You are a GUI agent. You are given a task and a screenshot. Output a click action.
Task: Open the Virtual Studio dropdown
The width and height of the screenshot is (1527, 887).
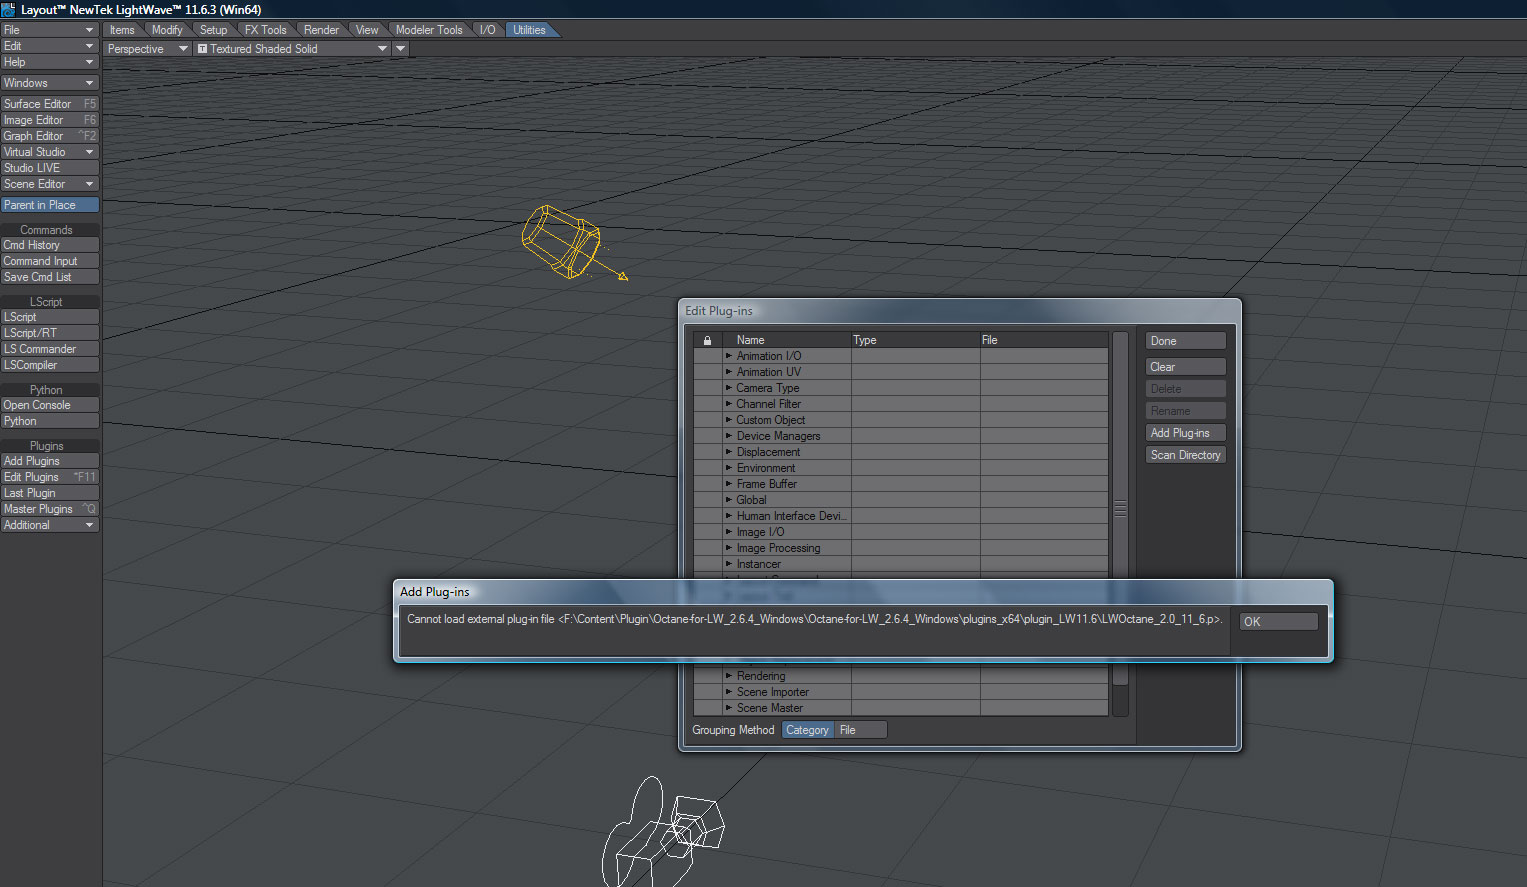point(49,152)
